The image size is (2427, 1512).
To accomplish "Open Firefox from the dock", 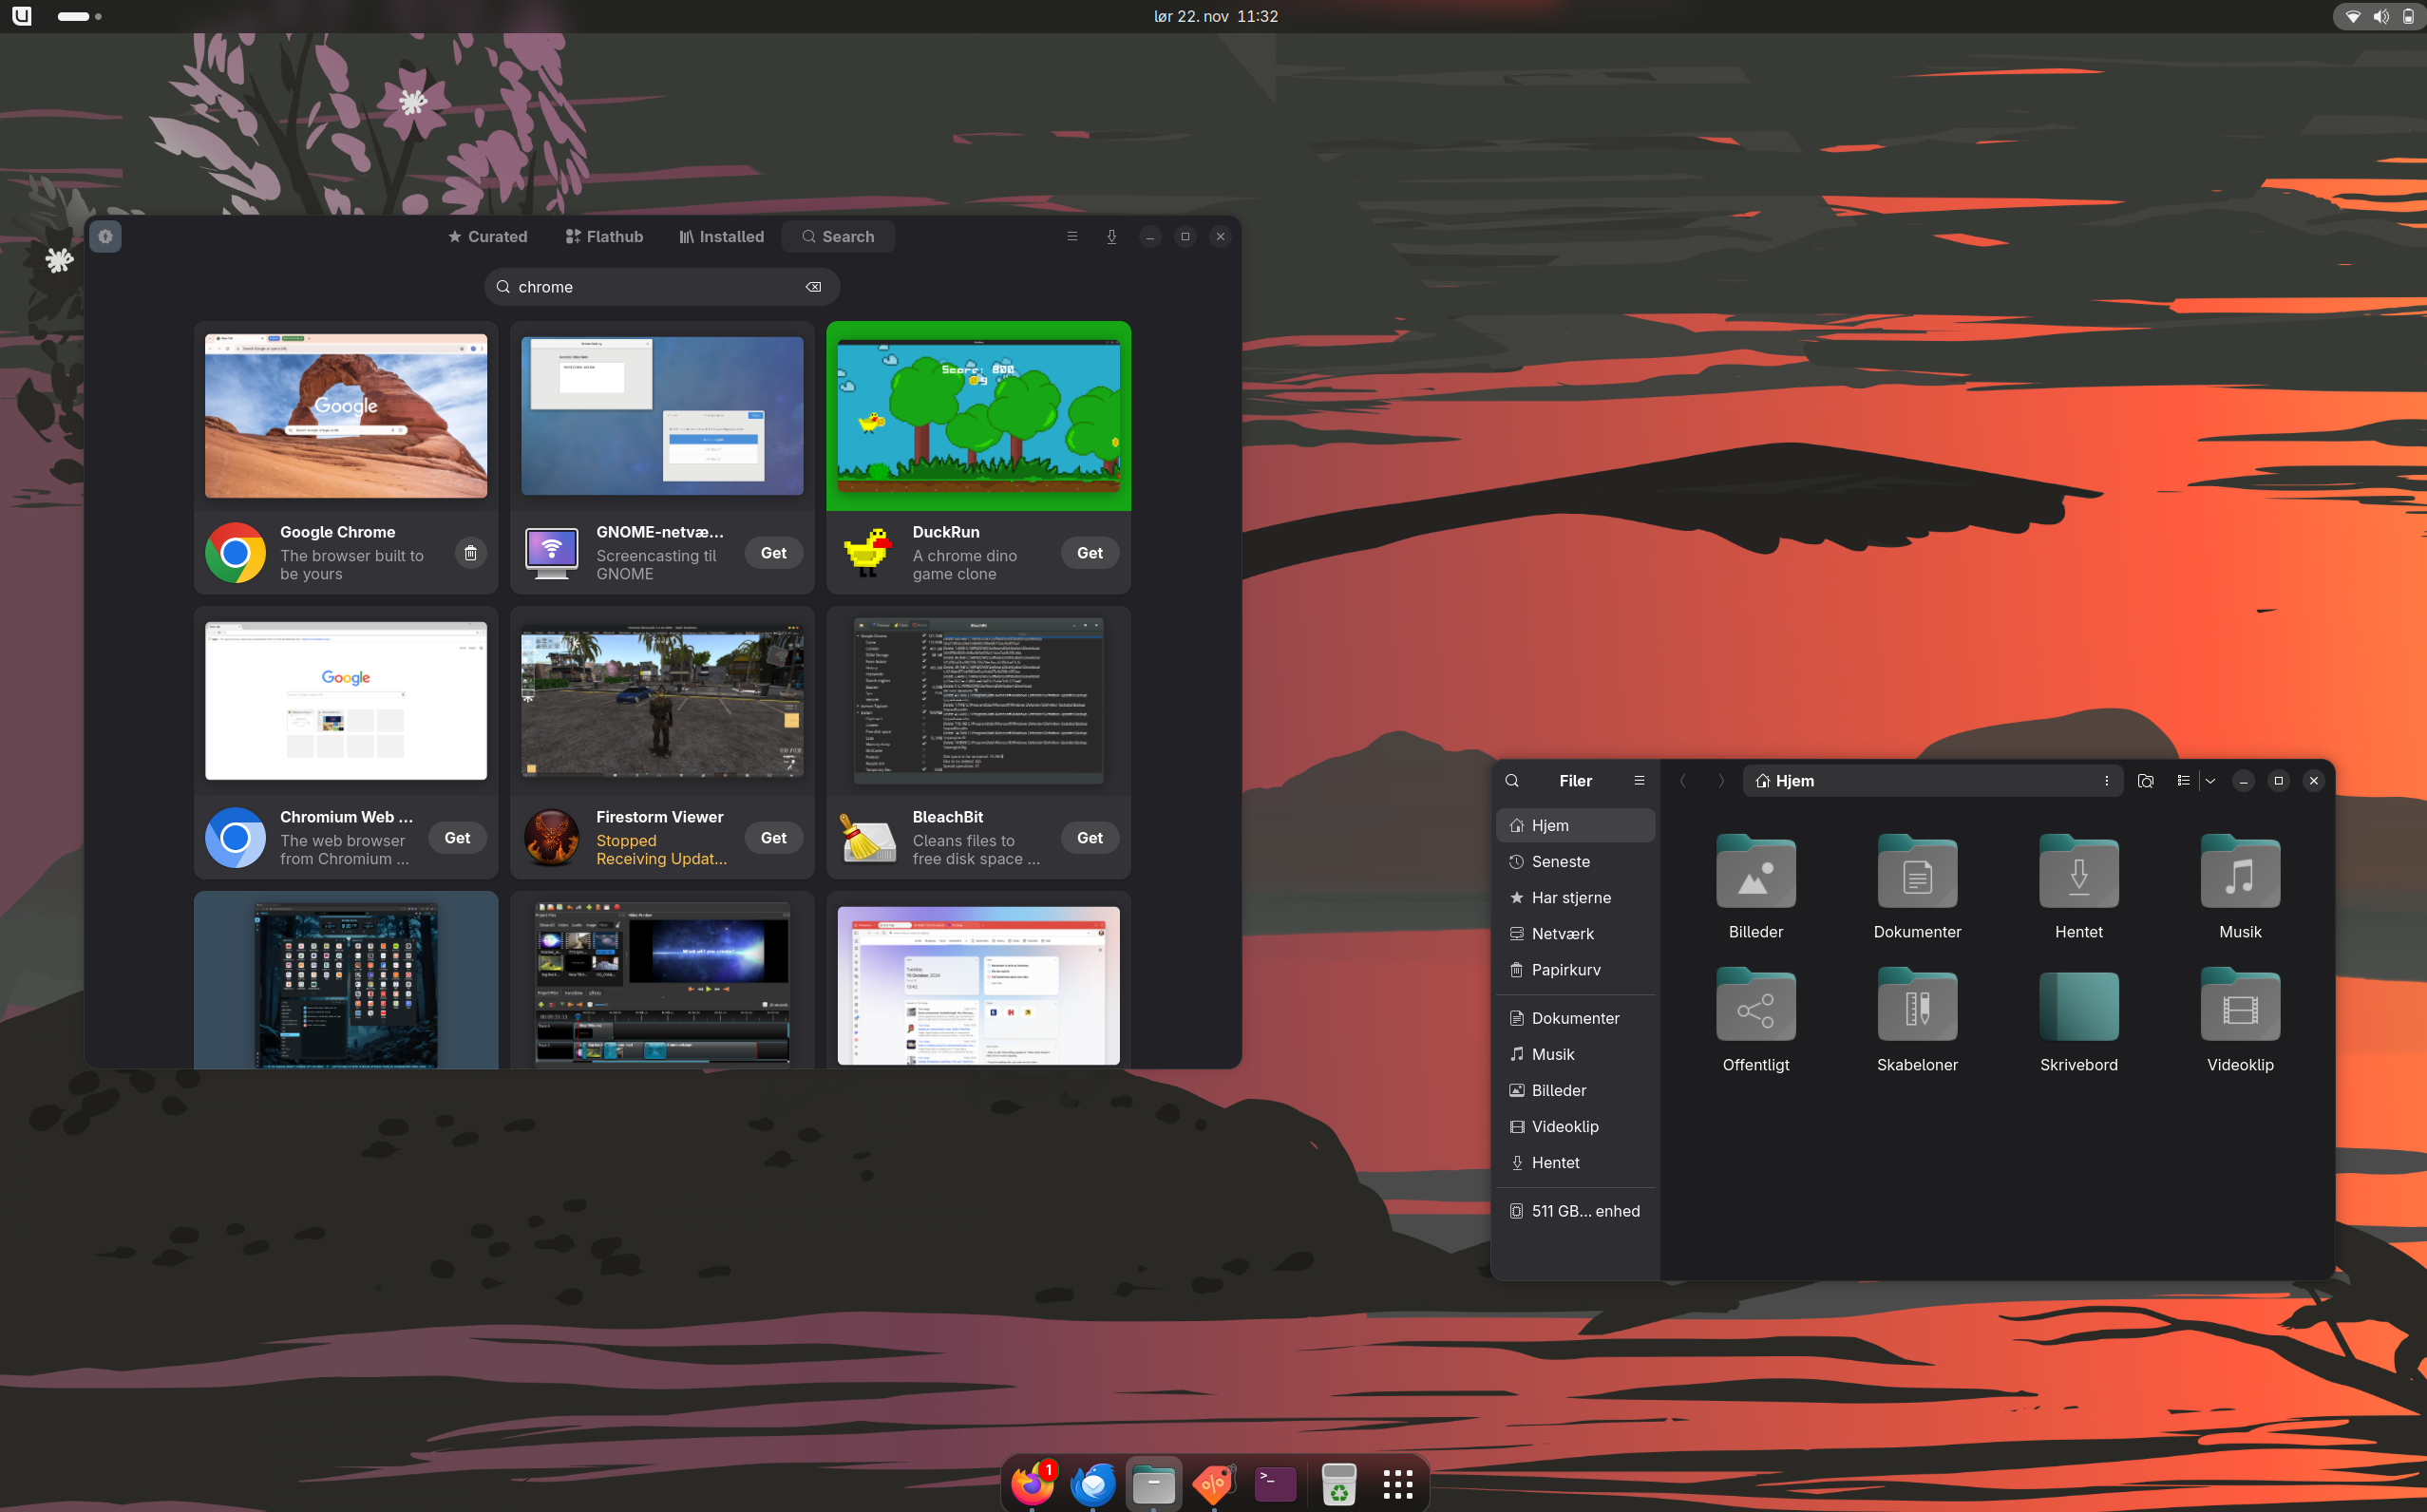I will (1032, 1484).
